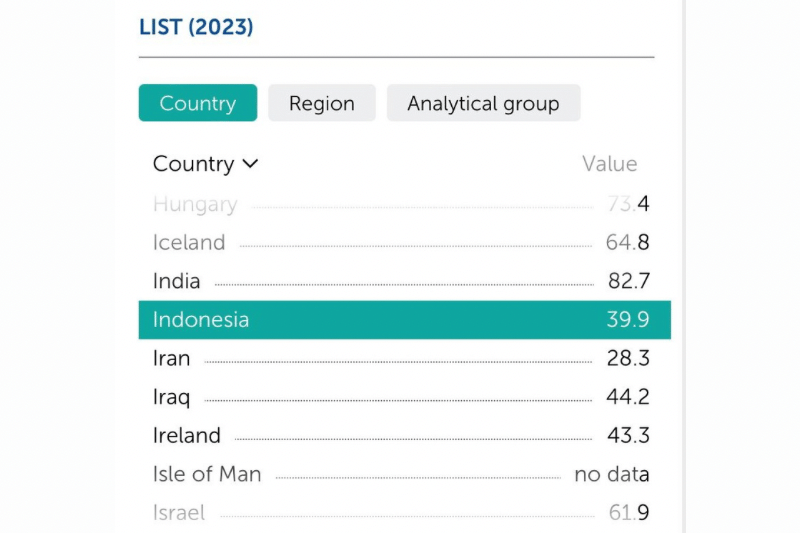
Task: Select Iran in the list
Action: pyautogui.click(x=171, y=358)
